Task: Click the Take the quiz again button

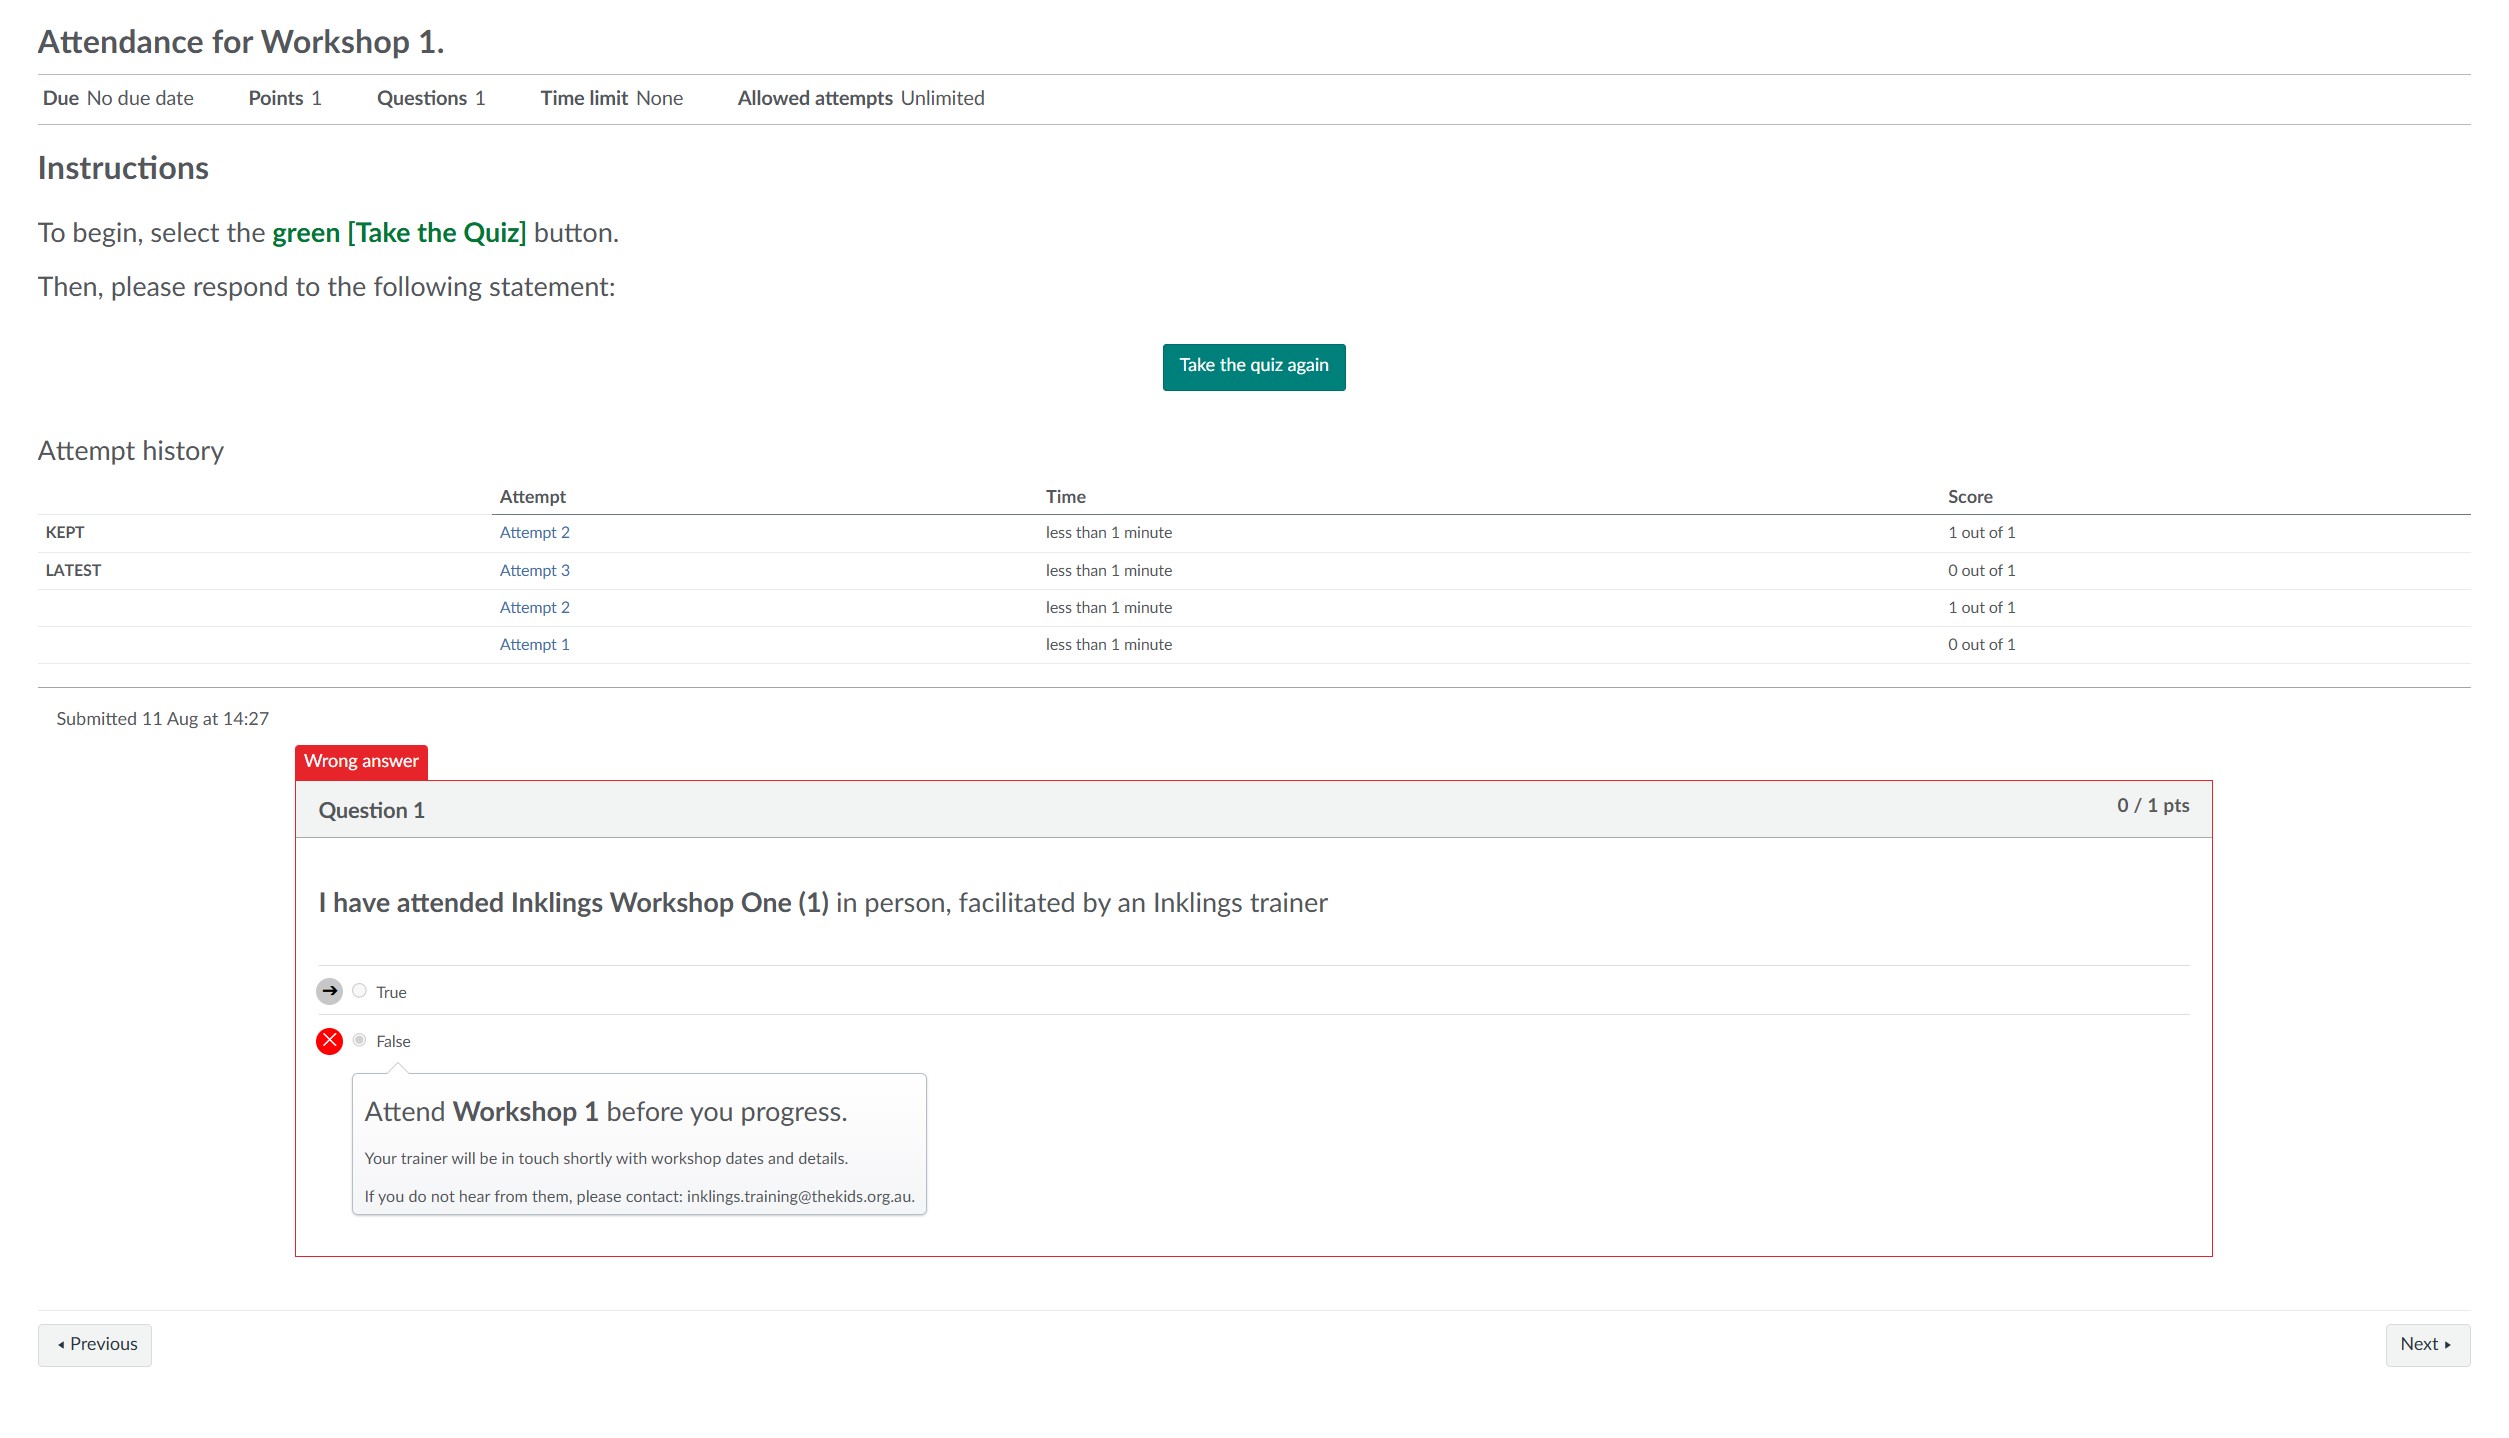Action: point(1253,366)
